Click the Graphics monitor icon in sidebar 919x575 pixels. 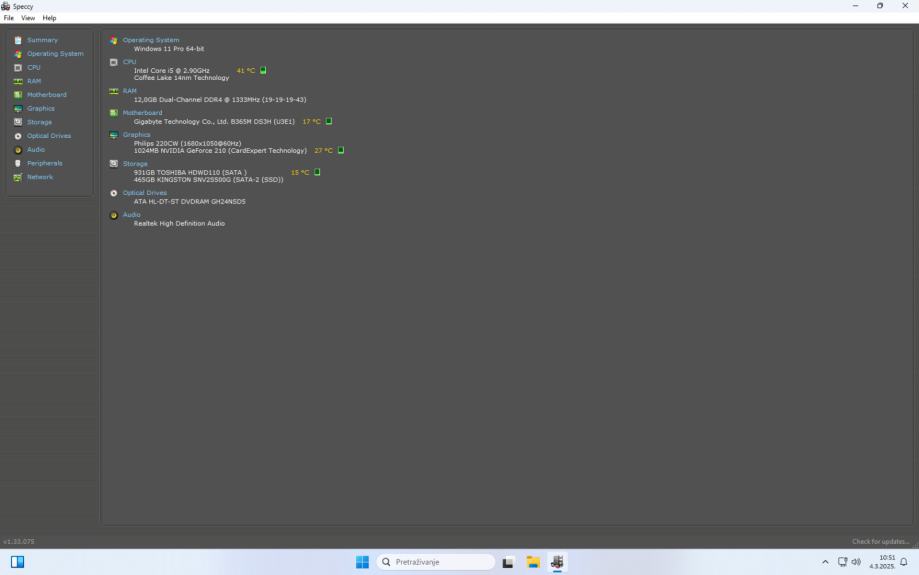[x=18, y=108]
